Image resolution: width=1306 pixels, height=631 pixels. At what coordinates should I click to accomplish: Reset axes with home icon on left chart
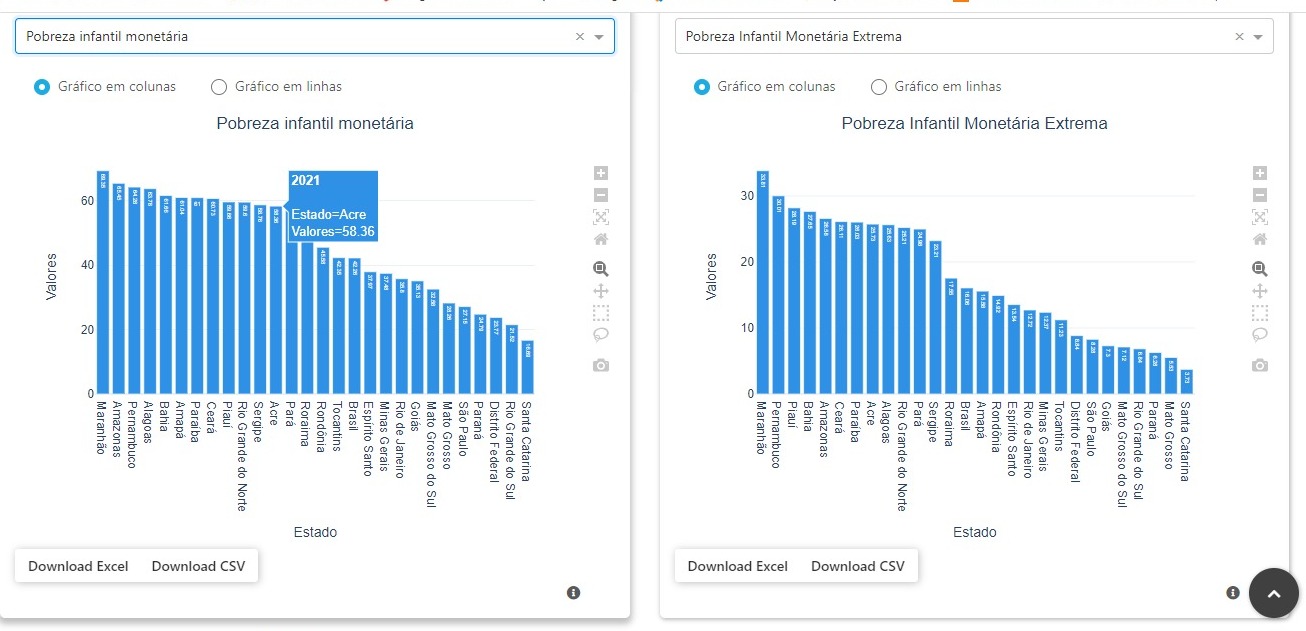[601, 239]
